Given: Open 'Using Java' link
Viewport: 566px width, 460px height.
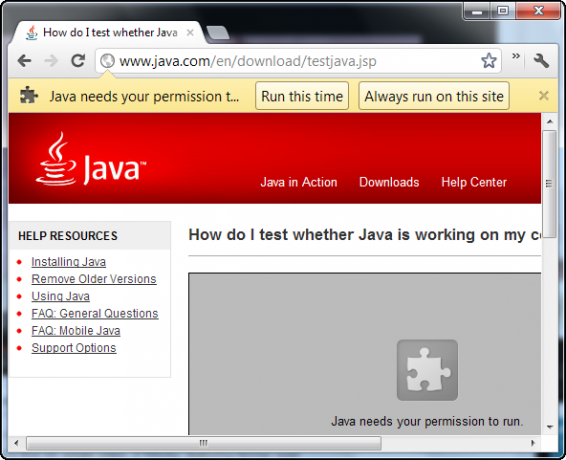Looking at the screenshot, I should tap(60, 296).
